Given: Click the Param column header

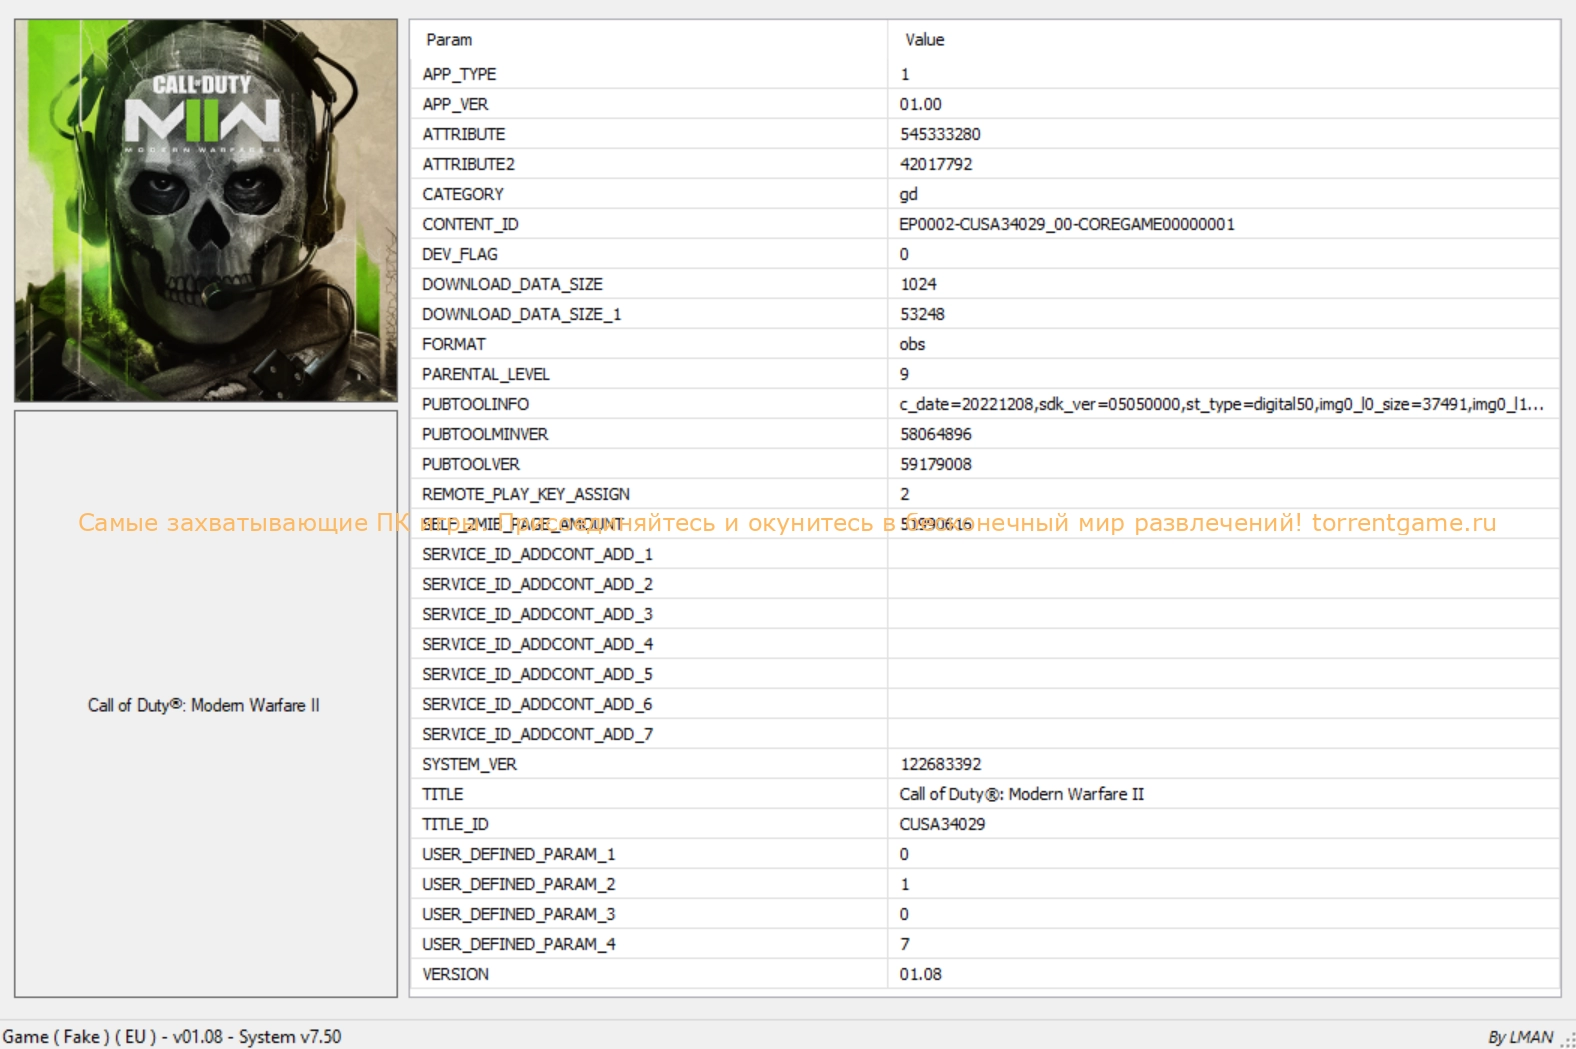Looking at the screenshot, I should [449, 40].
